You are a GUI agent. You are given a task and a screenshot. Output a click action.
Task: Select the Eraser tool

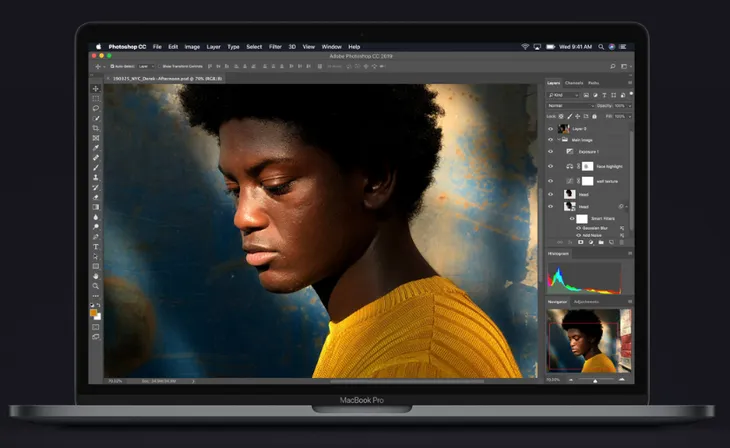96,197
